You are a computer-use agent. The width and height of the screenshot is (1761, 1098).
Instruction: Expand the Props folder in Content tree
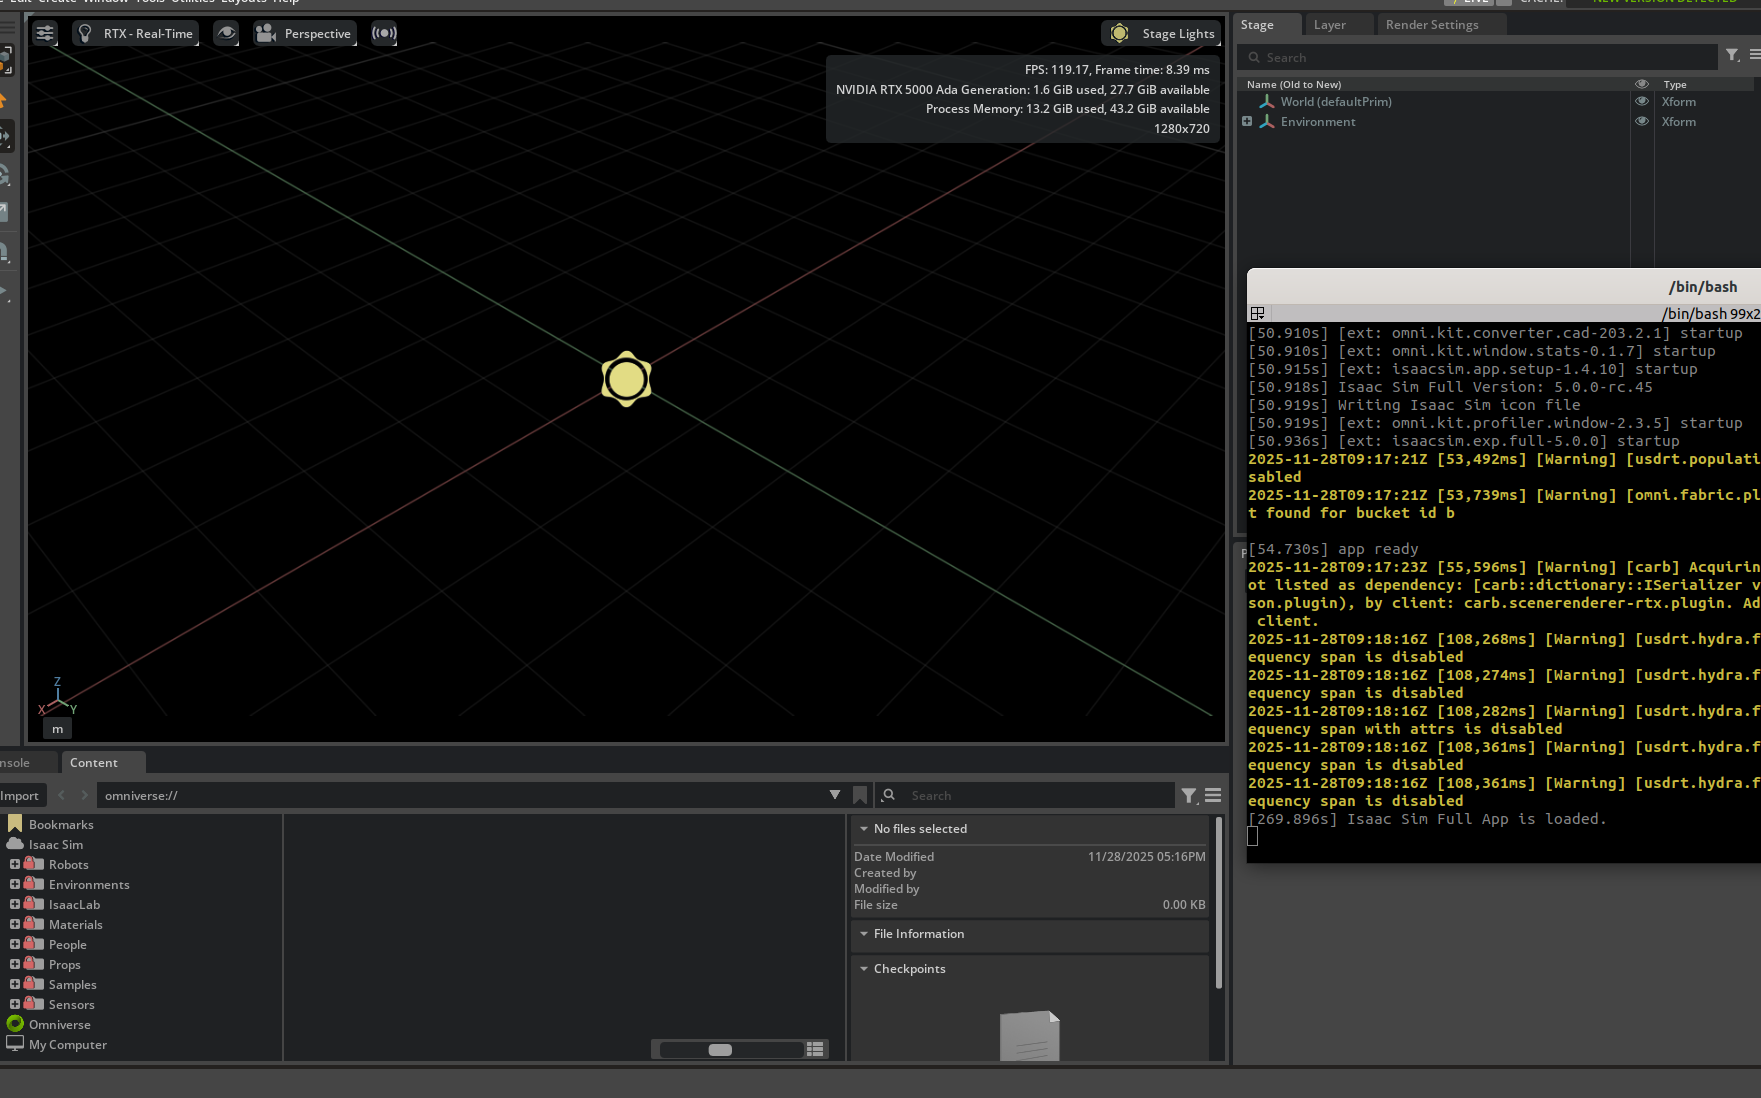(15, 965)
